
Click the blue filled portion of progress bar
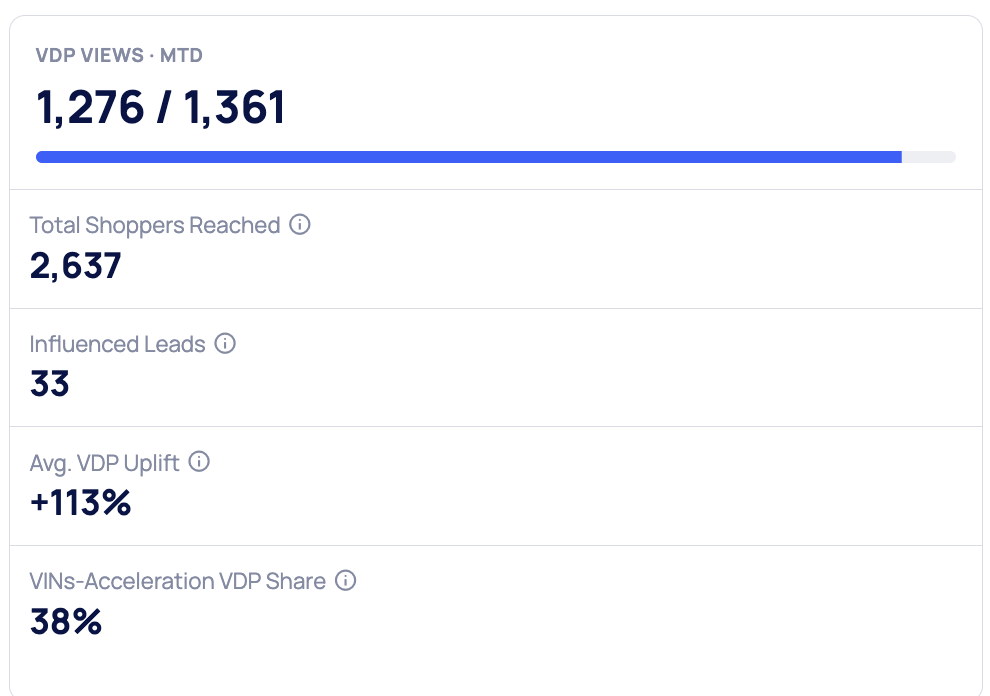(x=468, y=157)
